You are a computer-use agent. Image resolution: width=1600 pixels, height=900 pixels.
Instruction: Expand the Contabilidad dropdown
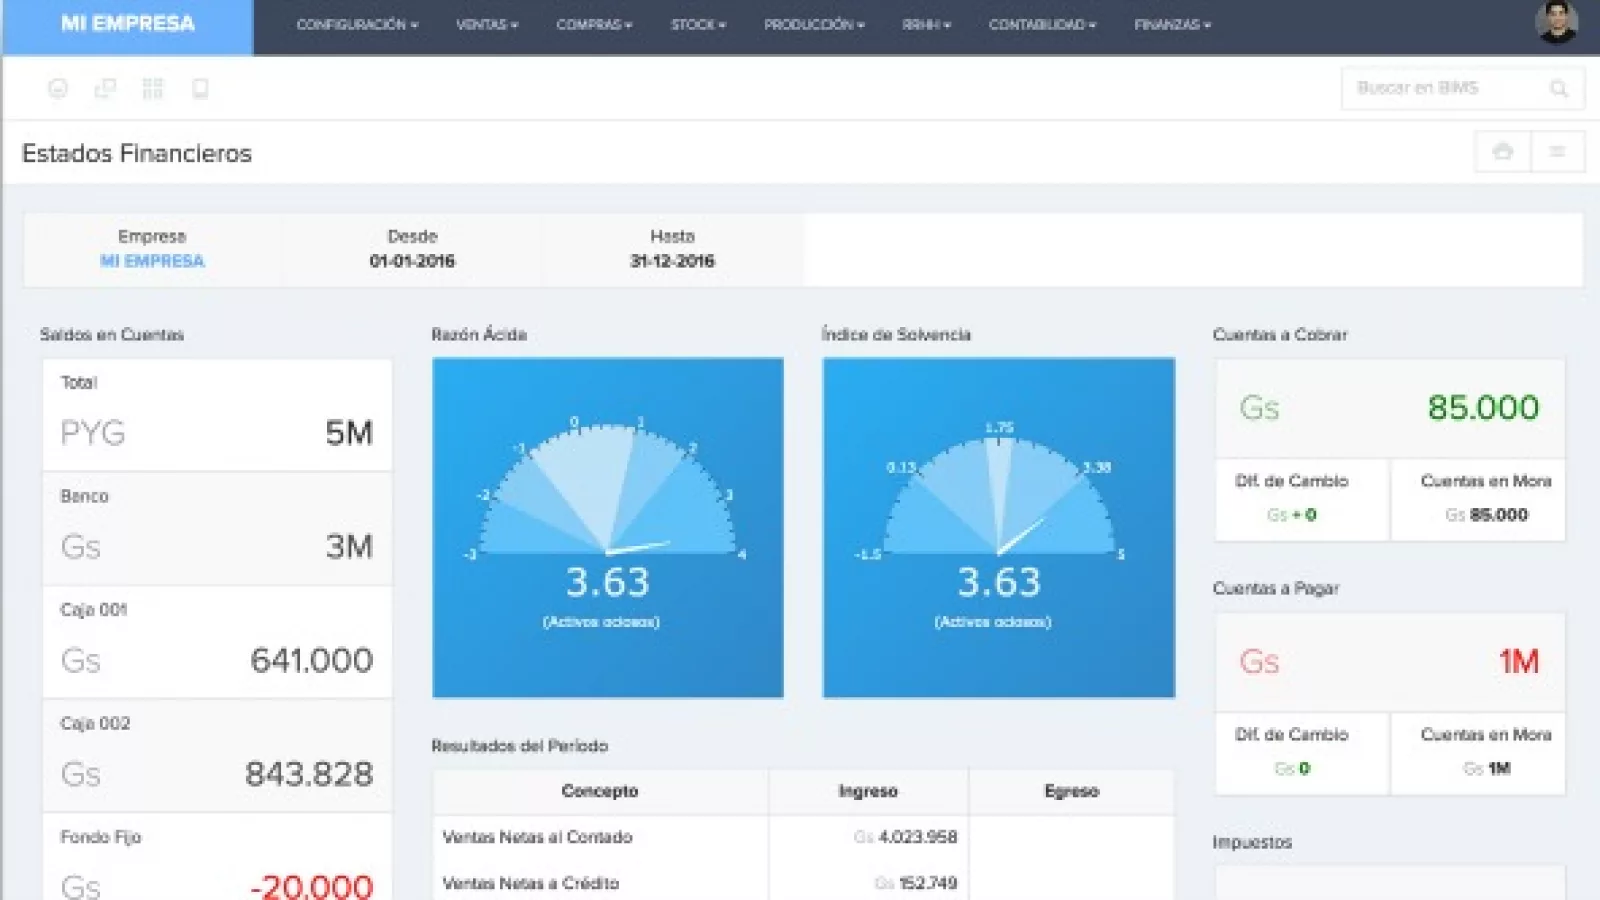[1042, 25]
